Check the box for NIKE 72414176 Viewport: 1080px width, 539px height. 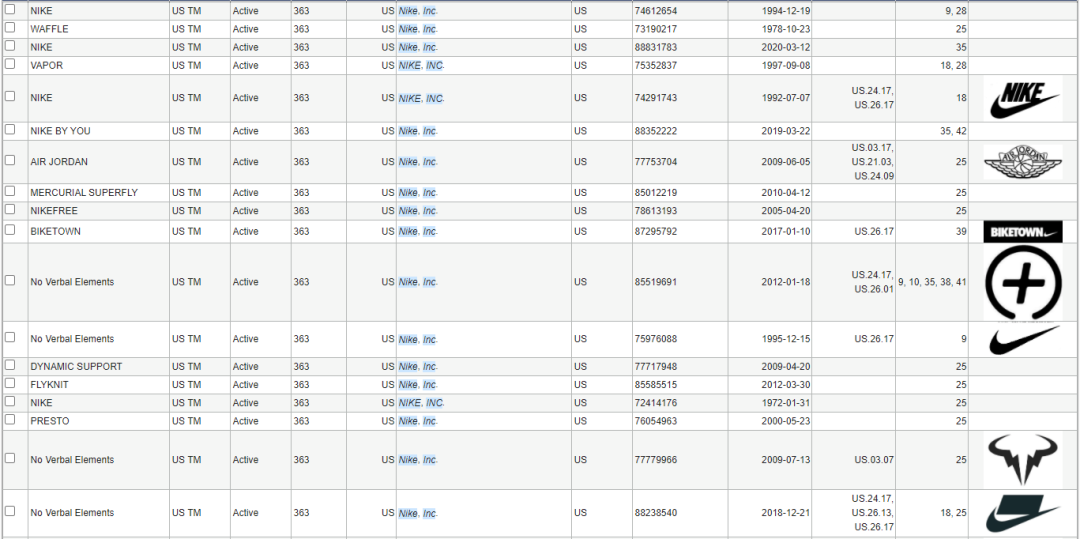[10, 401]
